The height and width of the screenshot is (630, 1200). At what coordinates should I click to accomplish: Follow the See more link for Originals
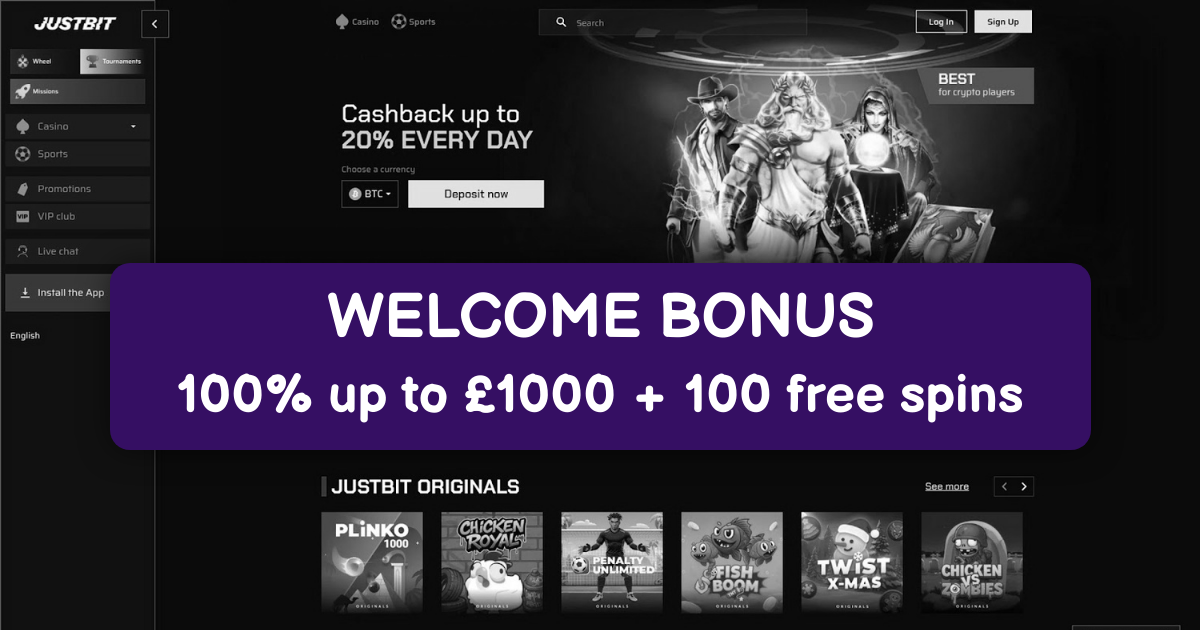point(947,487)
